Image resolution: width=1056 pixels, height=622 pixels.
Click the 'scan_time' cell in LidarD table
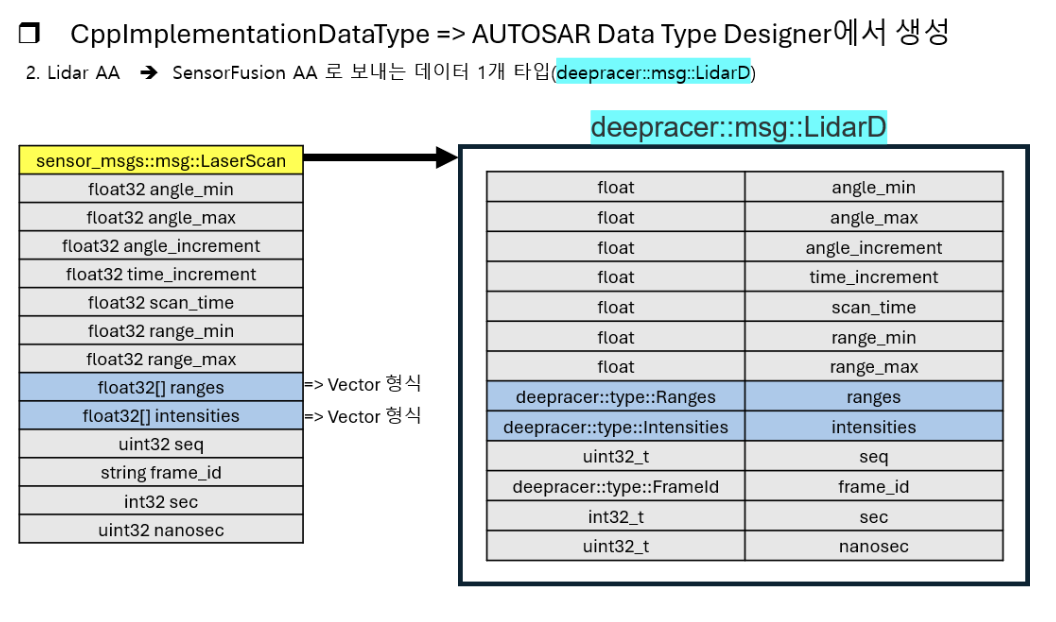(x=873, y=307)
